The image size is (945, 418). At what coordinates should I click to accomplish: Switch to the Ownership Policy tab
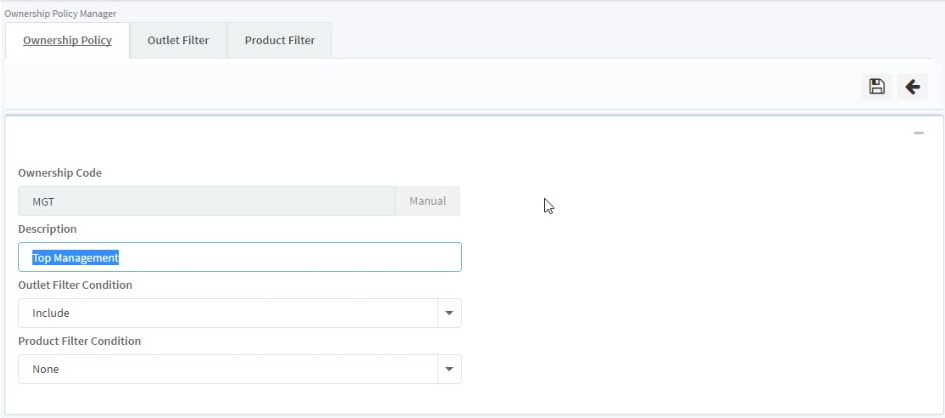tap(67, 41)
